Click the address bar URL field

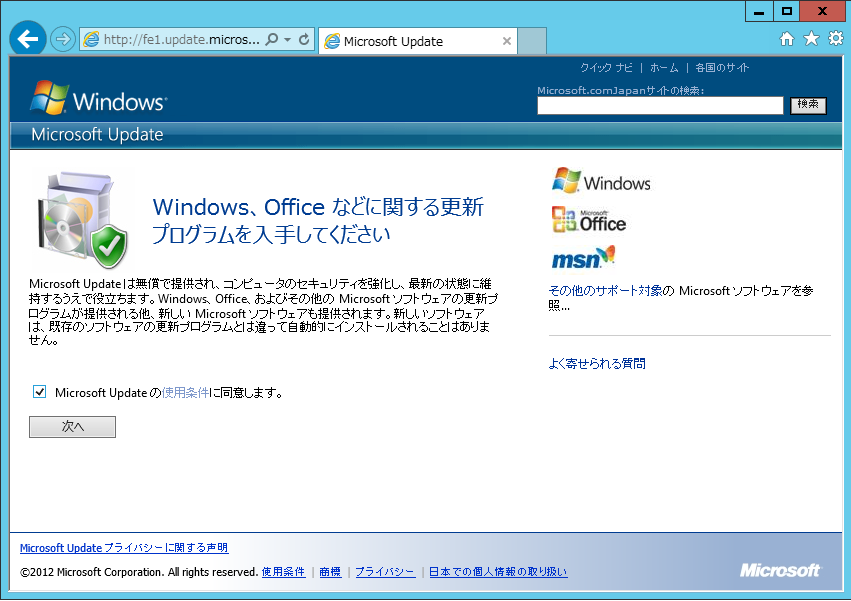(x=181, y=39)
